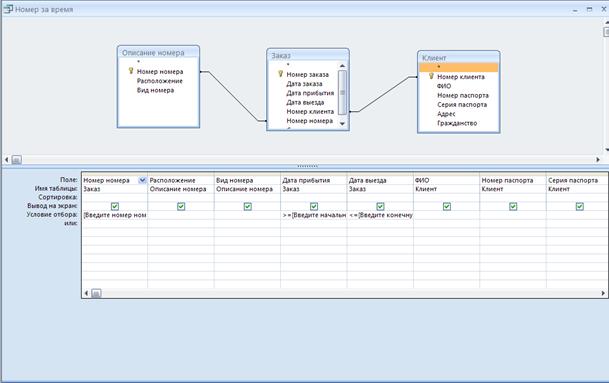Select Вид номера in Описание номера table
609x383 pixels.
155,90
